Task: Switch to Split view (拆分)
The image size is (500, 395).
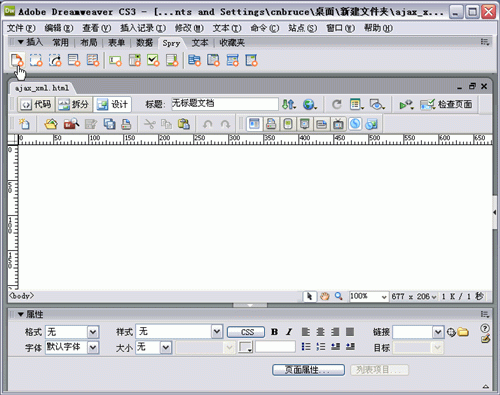Action: pos(74,105)
